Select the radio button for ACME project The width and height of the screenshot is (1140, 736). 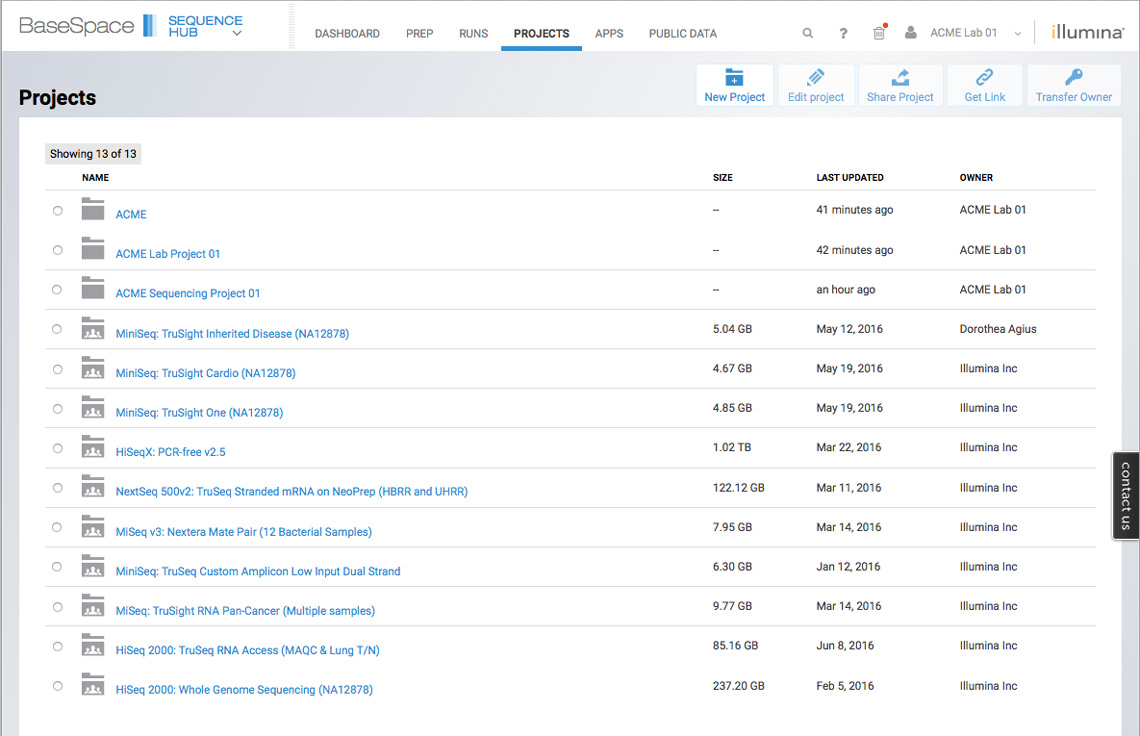(x=57, y=210)
